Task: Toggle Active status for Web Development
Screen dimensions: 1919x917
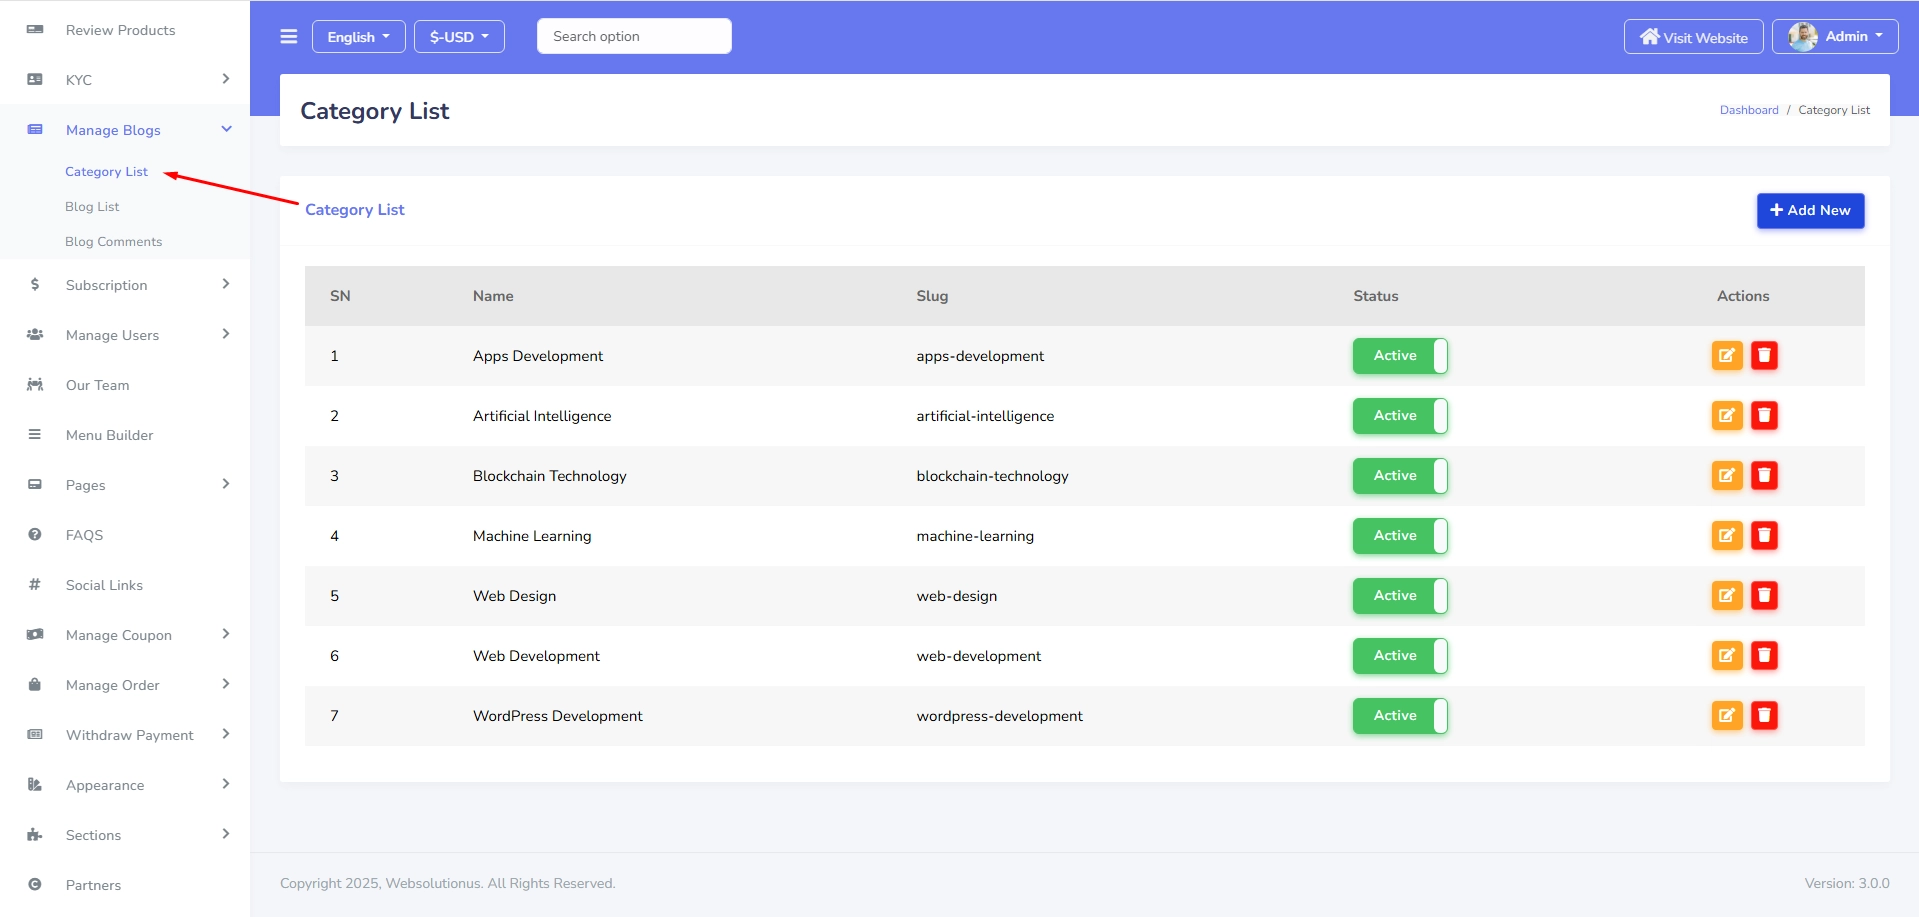Action: [x=1400, y=655]
